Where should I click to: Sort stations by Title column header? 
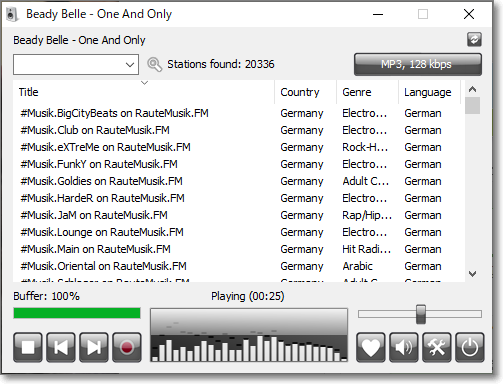coord(143,92)
